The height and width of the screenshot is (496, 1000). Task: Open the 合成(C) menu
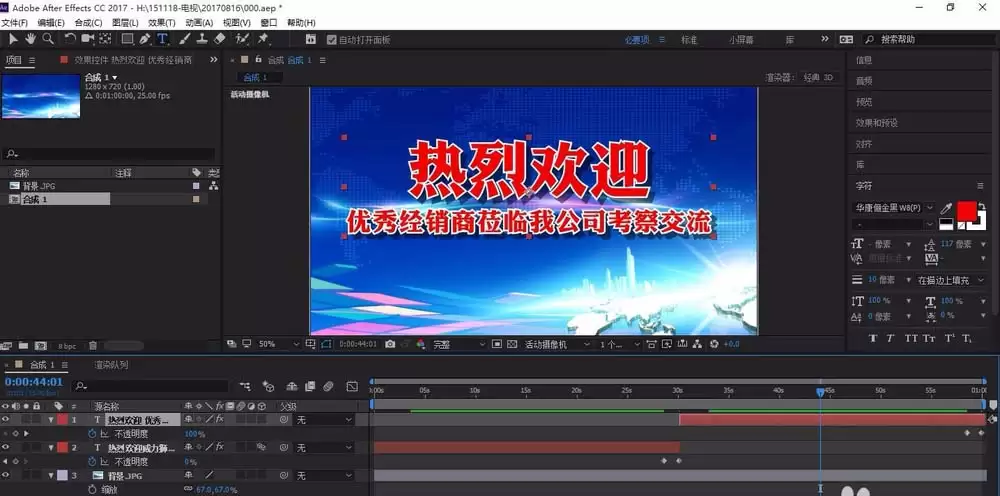pyautogui.click(x=88, y=22)
